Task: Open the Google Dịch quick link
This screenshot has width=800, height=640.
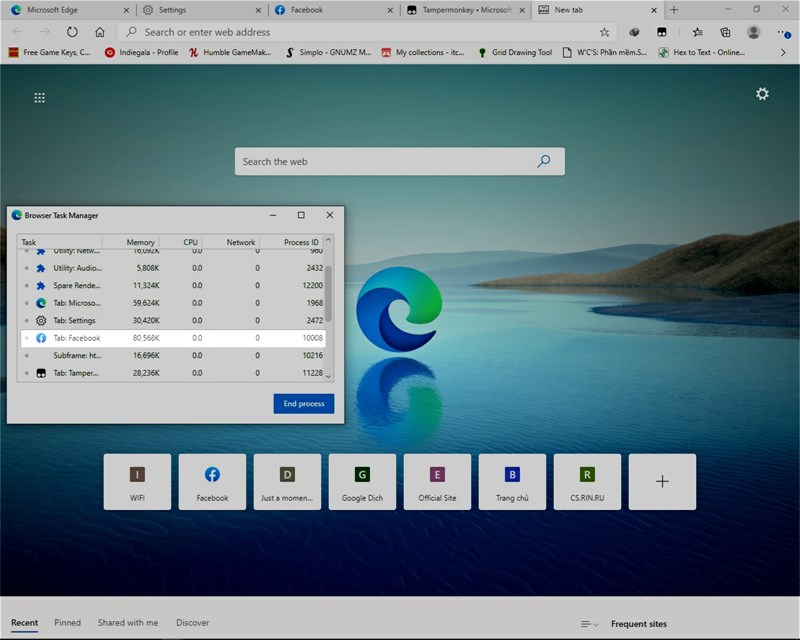Action: [362, 482]
